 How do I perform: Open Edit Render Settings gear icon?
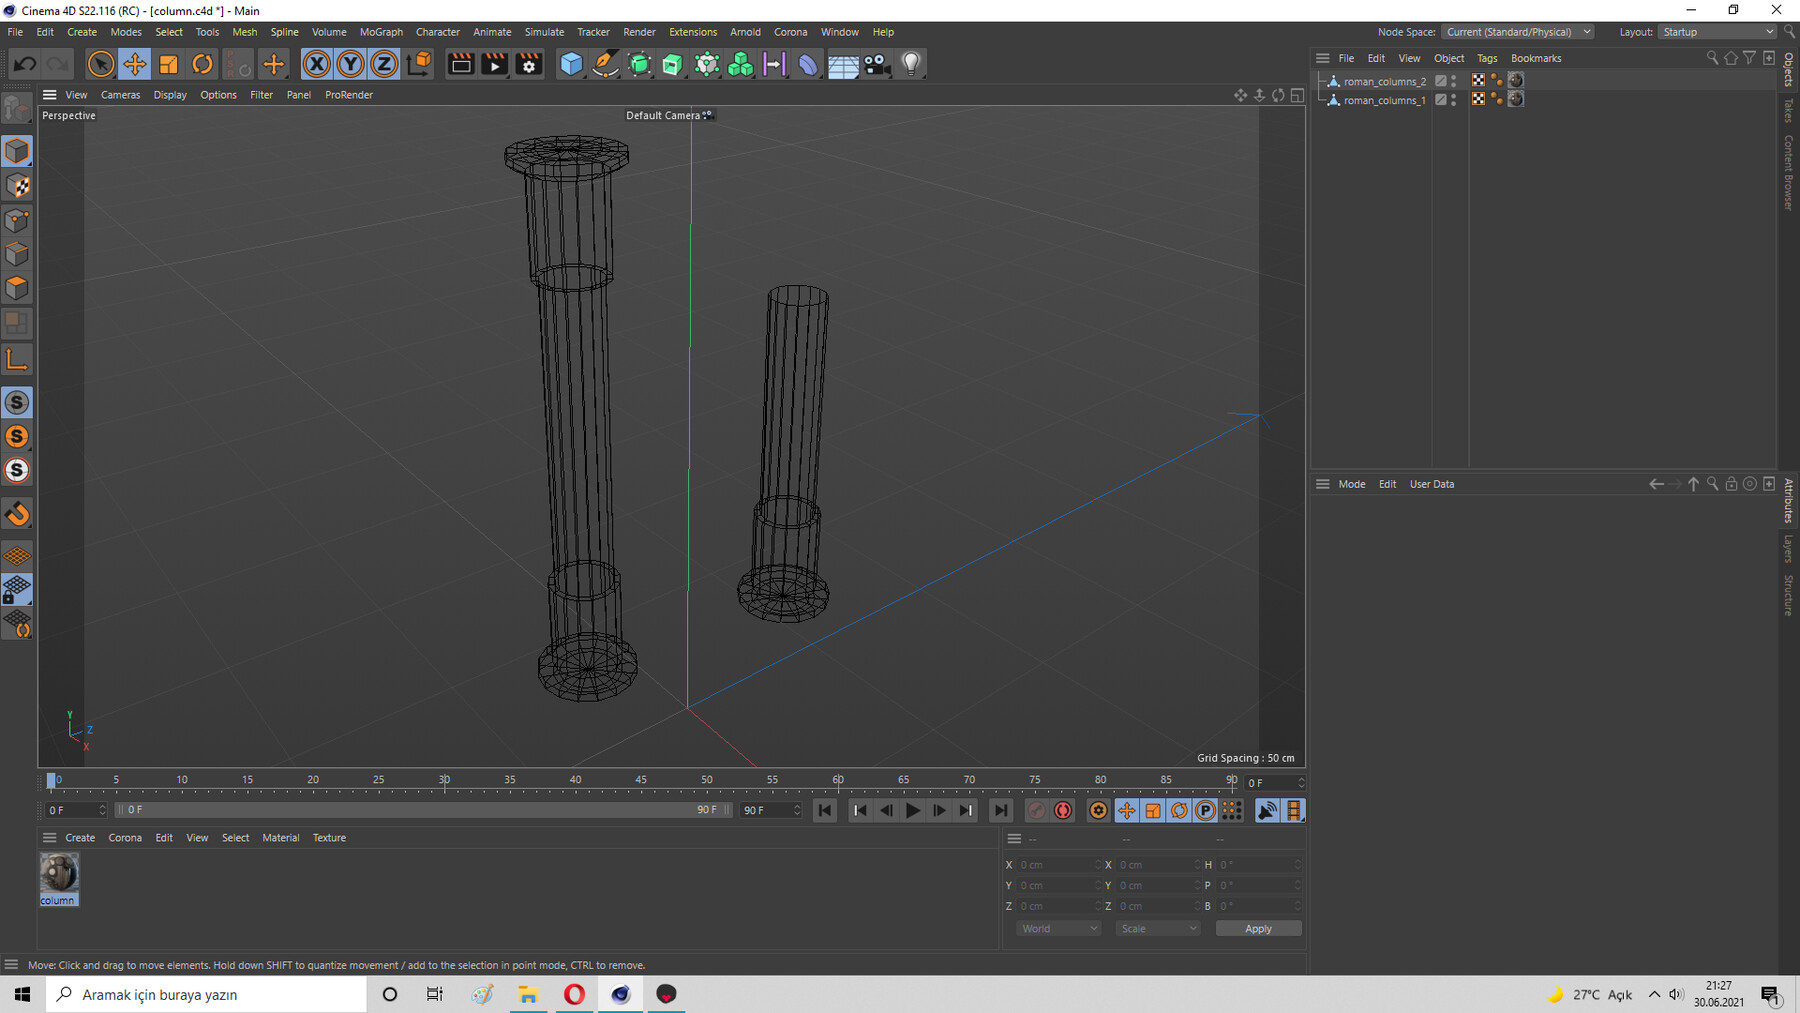[x=529, y=64]
